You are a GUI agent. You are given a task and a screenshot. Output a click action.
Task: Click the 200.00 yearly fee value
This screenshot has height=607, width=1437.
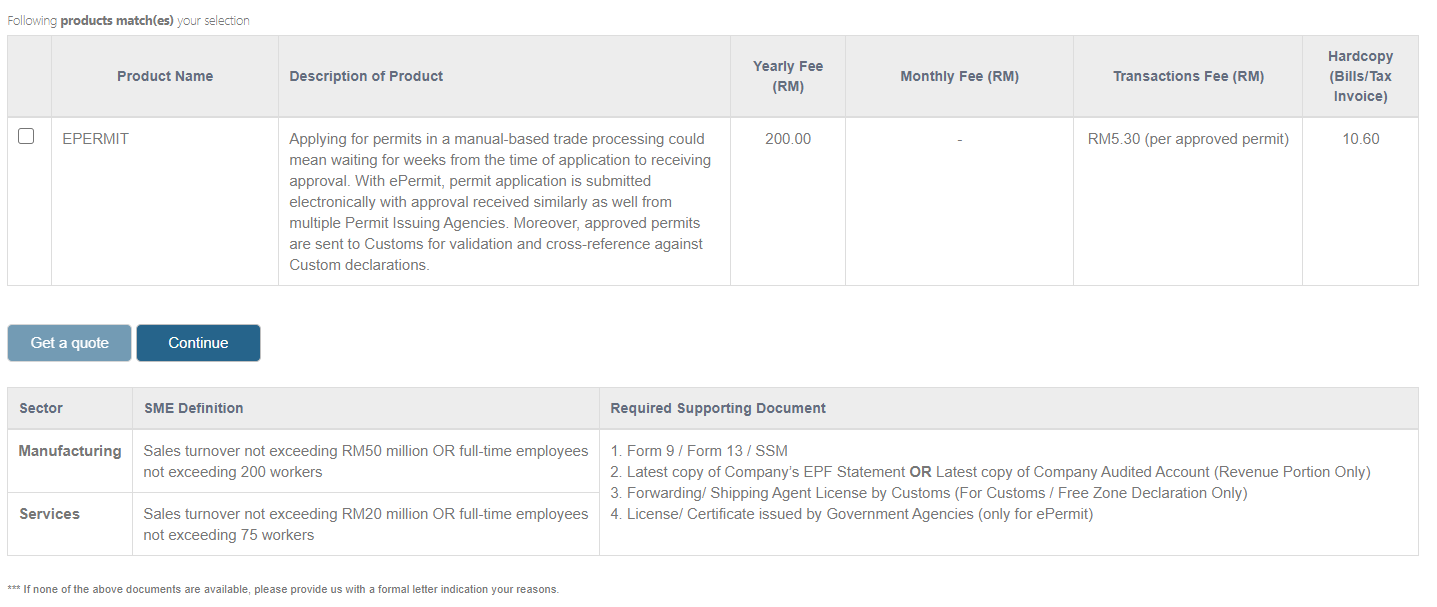[x=788, y=139]
